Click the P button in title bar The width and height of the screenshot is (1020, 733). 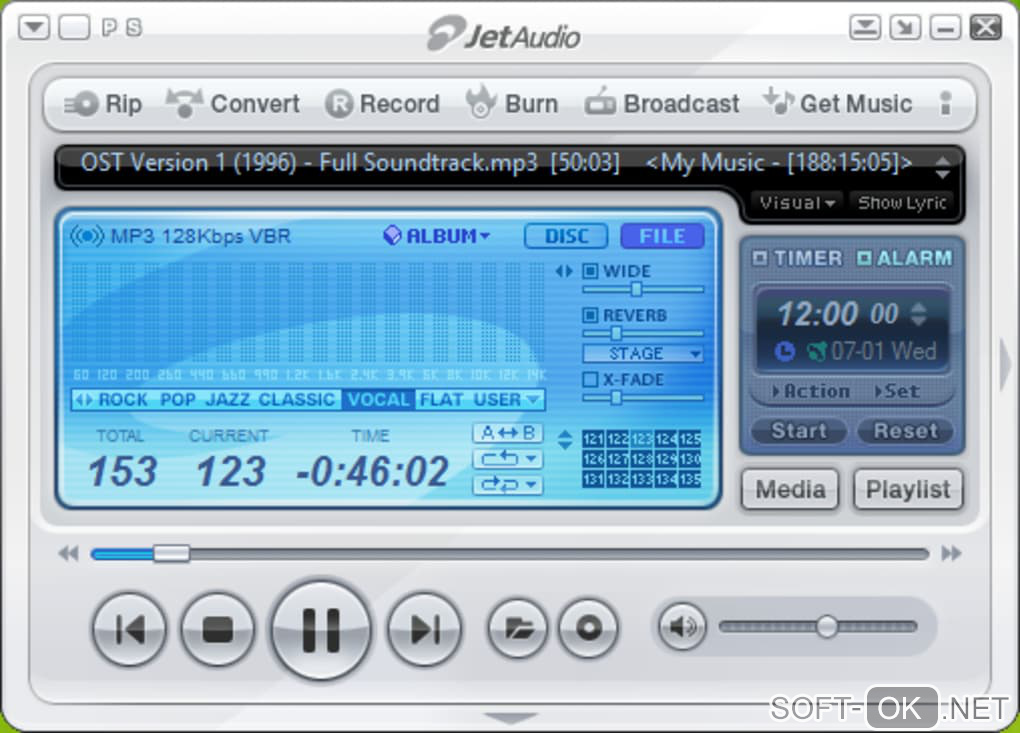point(110,27)
